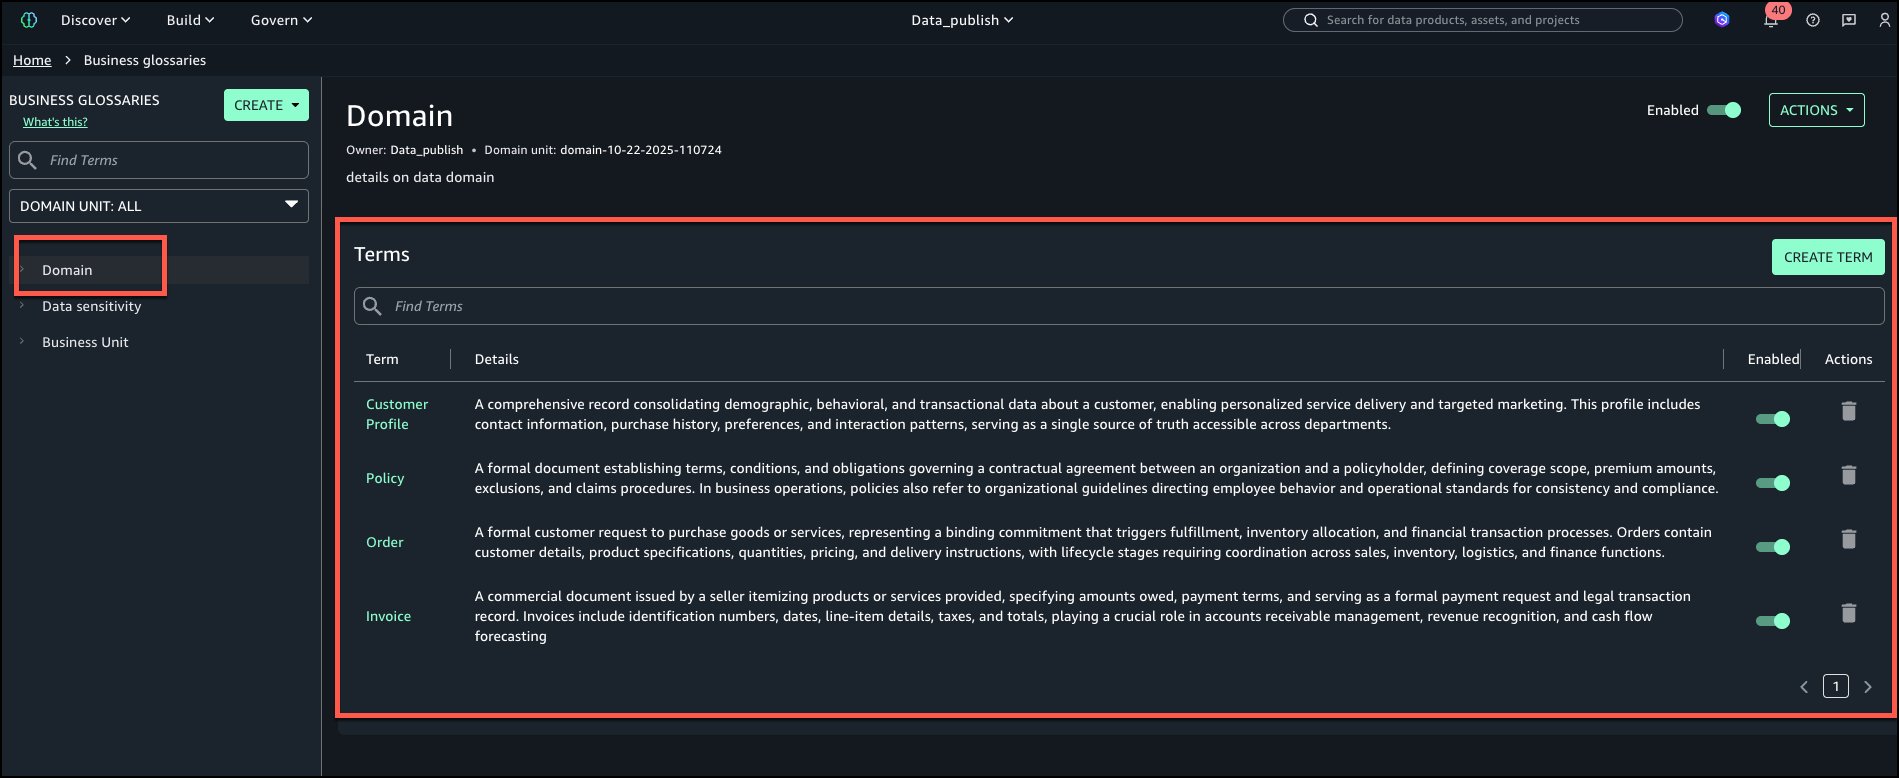The height and width of the screenshot is (778, 1899).
Task: Open the Build menu
Action: [190, 20]
